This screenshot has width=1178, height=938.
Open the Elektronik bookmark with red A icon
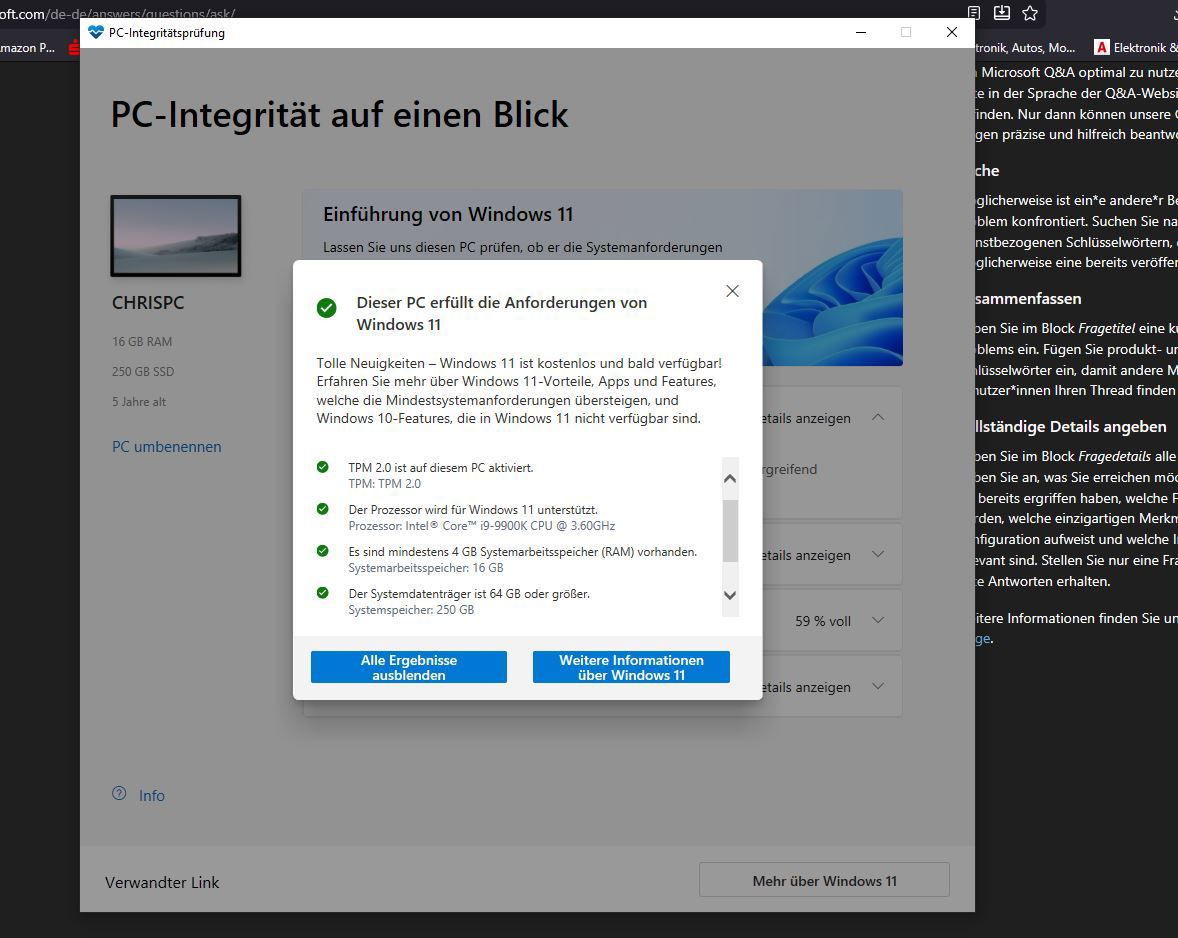coord(1137,47)
